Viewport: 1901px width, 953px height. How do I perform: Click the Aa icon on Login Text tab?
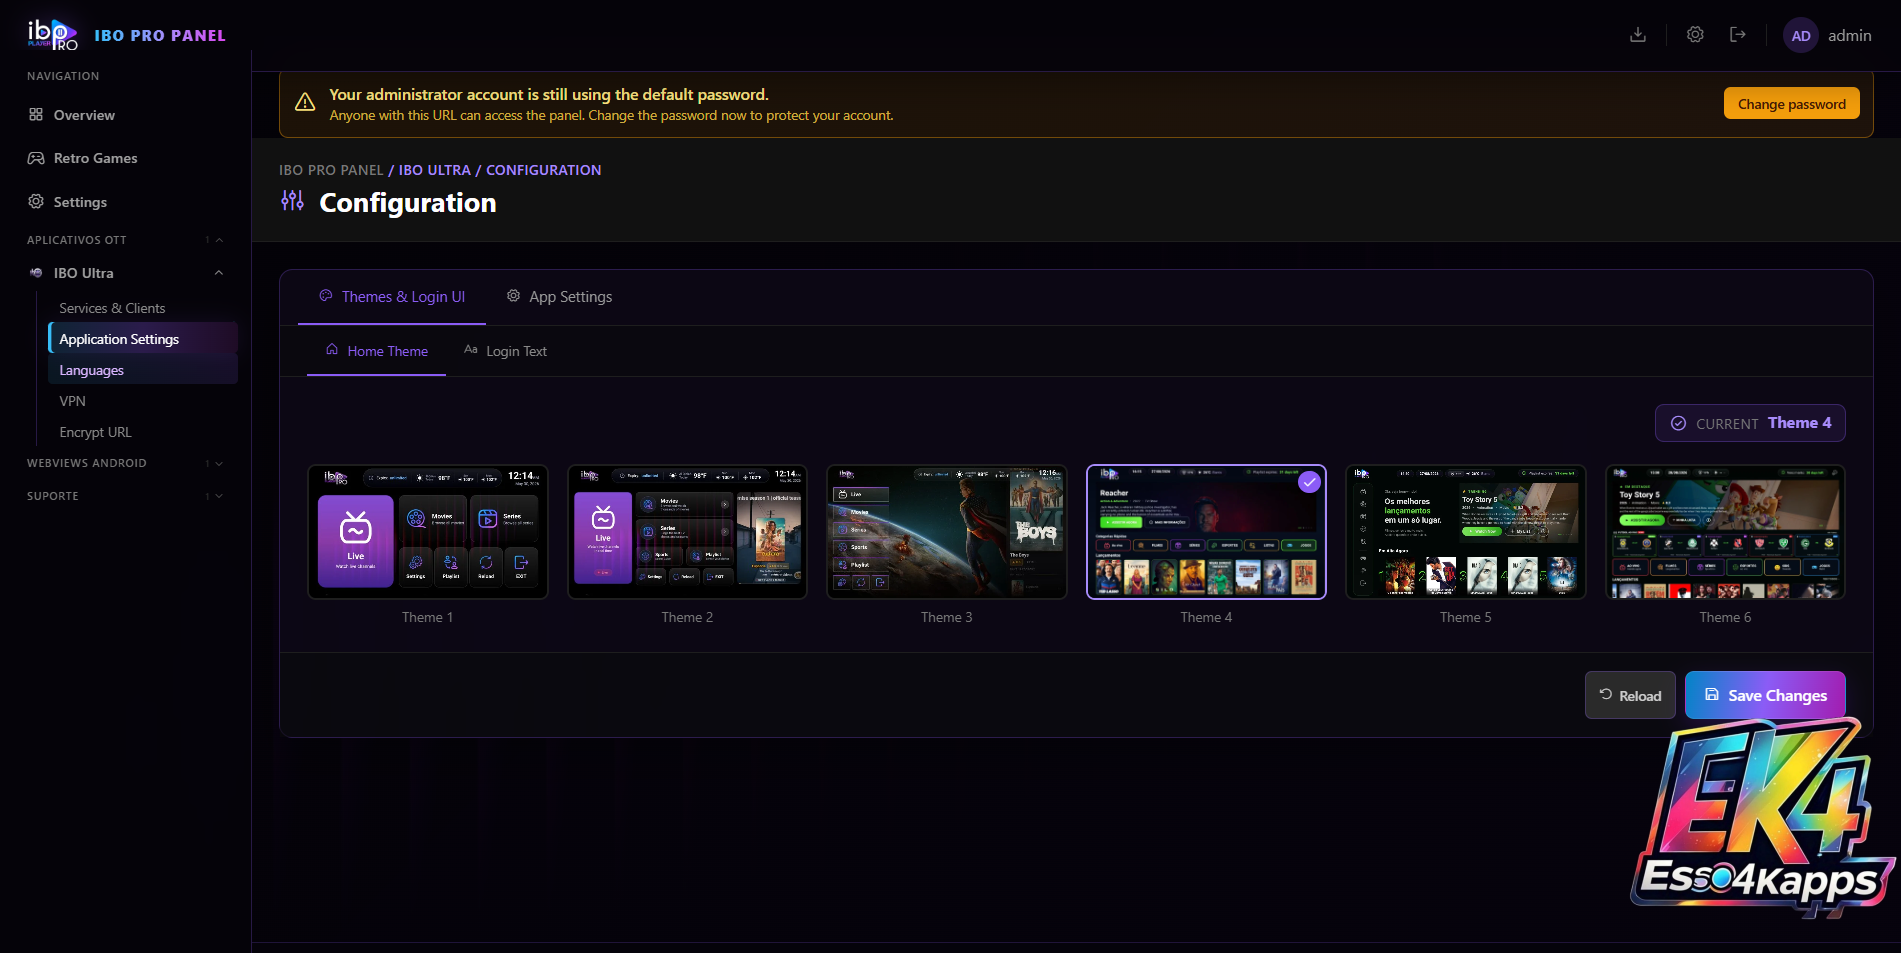[x=471, y=350]
